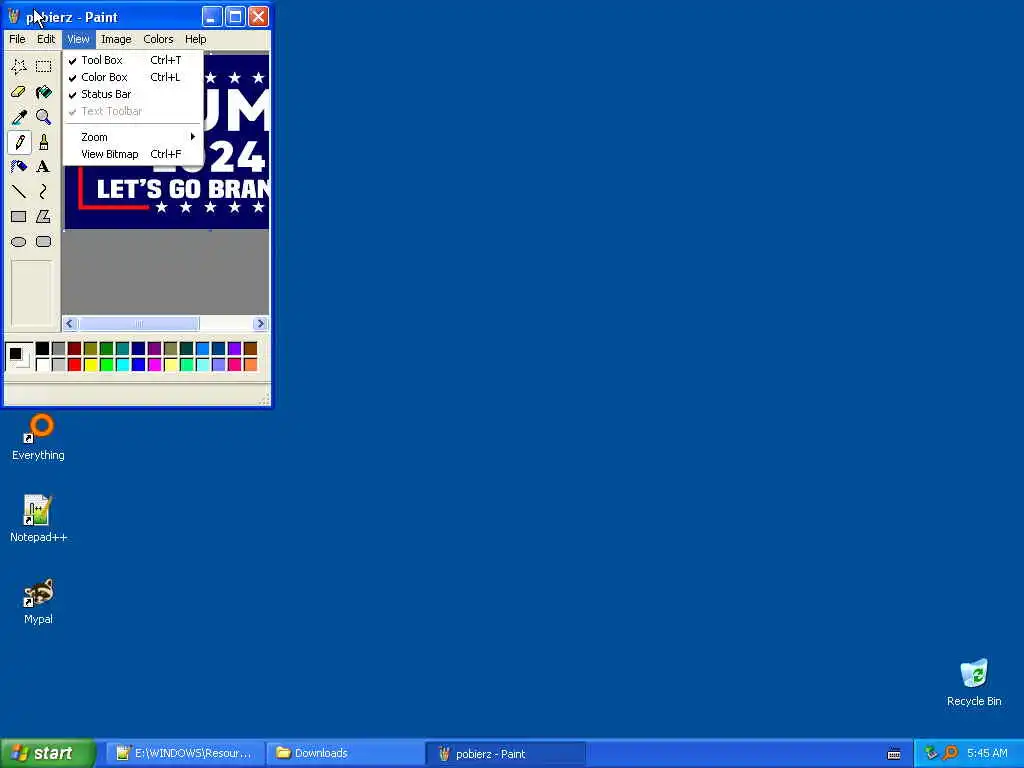Click the Paint title bar palette icon
Screen dimensions: 1024x768
point(14,16)
